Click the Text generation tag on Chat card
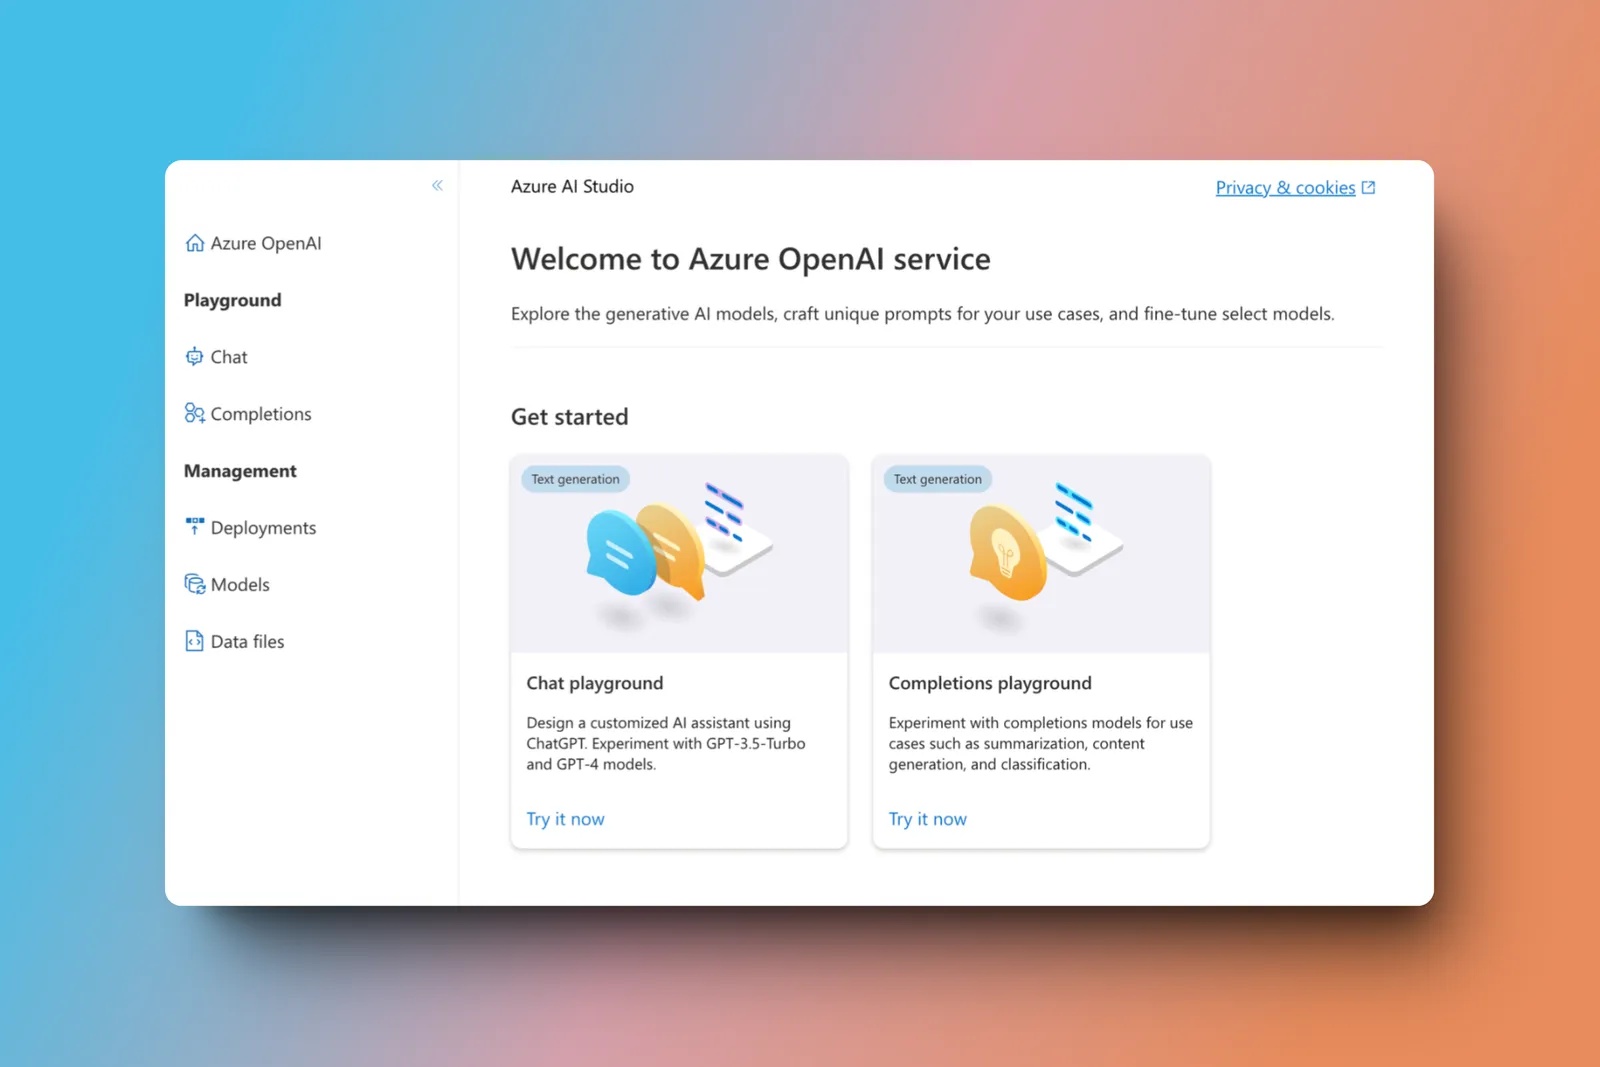Image resolution: width=1600 pixels, height=1067 pixels. (575, 479)
